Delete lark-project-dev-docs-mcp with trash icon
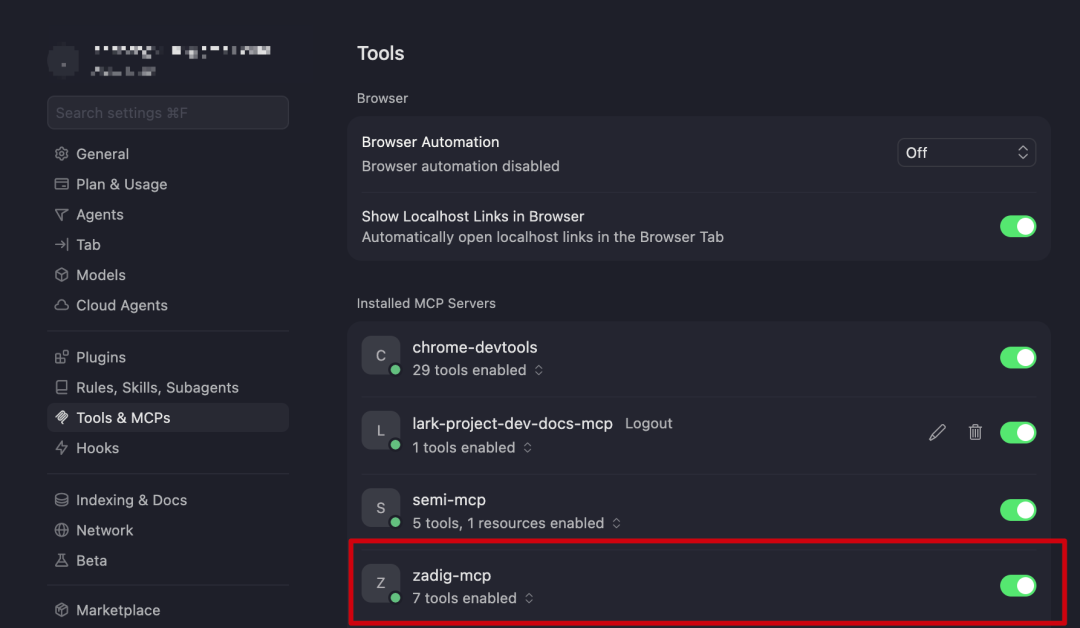Viewport: 1080px width, 628px height. tap(975, 432)
